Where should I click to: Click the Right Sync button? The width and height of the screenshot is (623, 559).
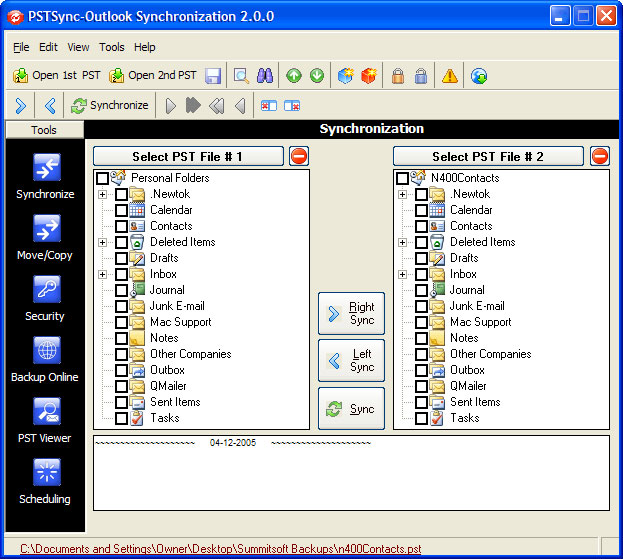351,313
